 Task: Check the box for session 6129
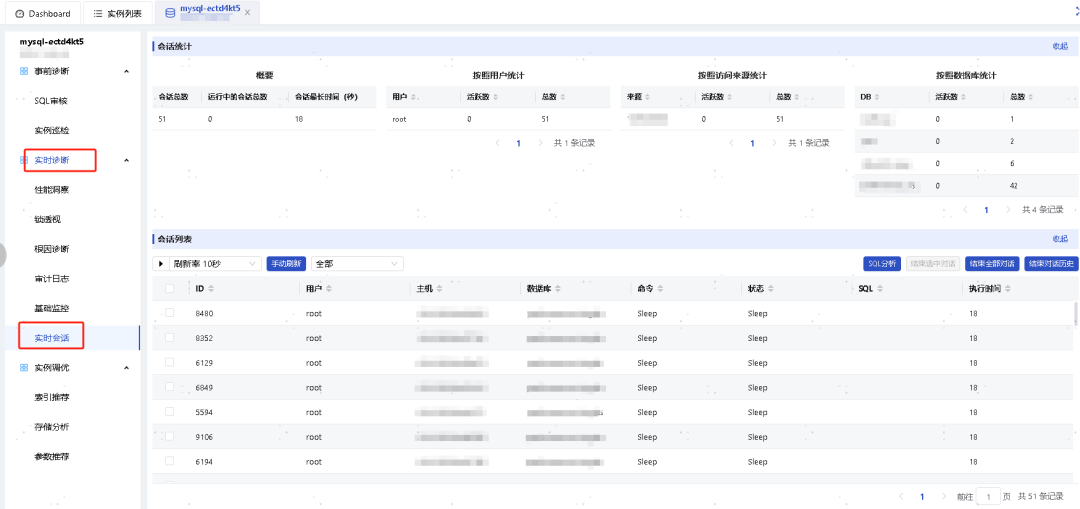click(x=169, y=362)
